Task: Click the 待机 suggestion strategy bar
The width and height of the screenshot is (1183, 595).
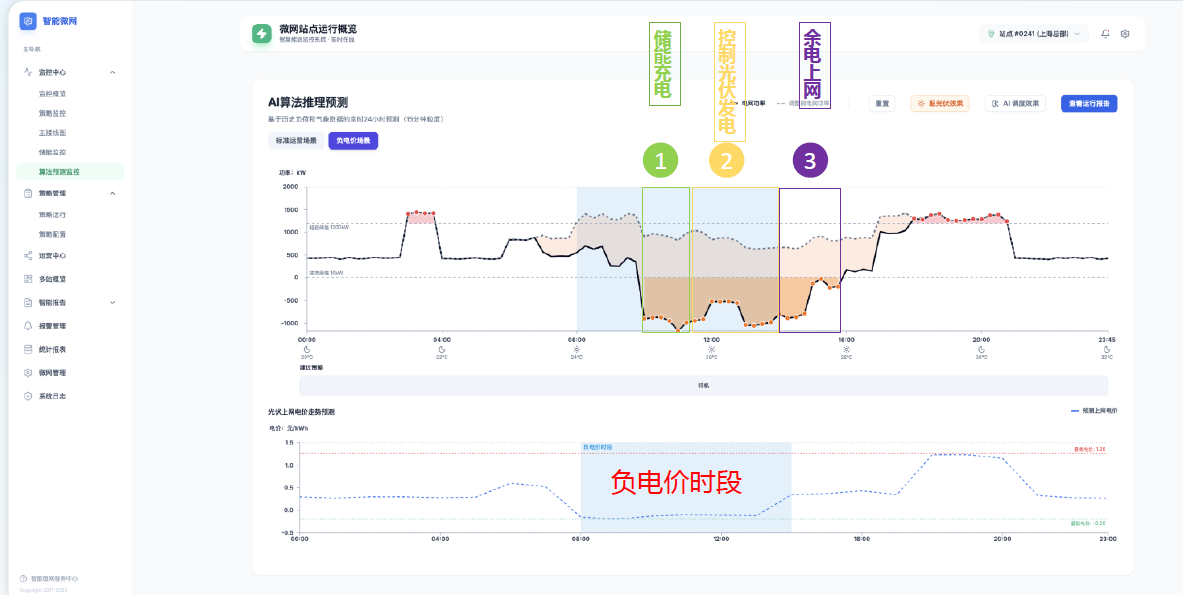Action: pos(703,385)
